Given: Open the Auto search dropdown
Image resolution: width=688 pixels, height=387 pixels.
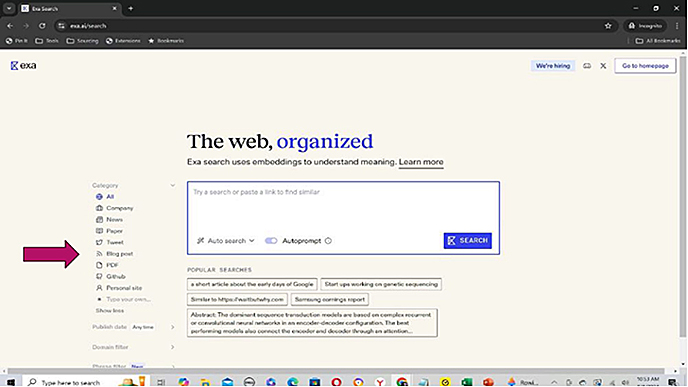Looking at the screenshot, I should pos(226,240).
